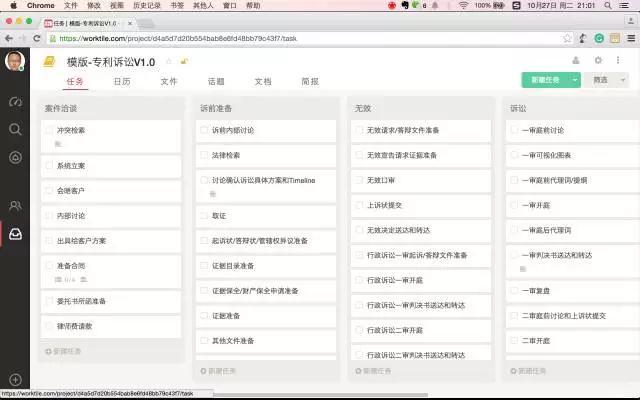The height and width of the screenshot is (400, 640).
Task: Open the 出具给客户方案 task card
Action: (111, 241)
